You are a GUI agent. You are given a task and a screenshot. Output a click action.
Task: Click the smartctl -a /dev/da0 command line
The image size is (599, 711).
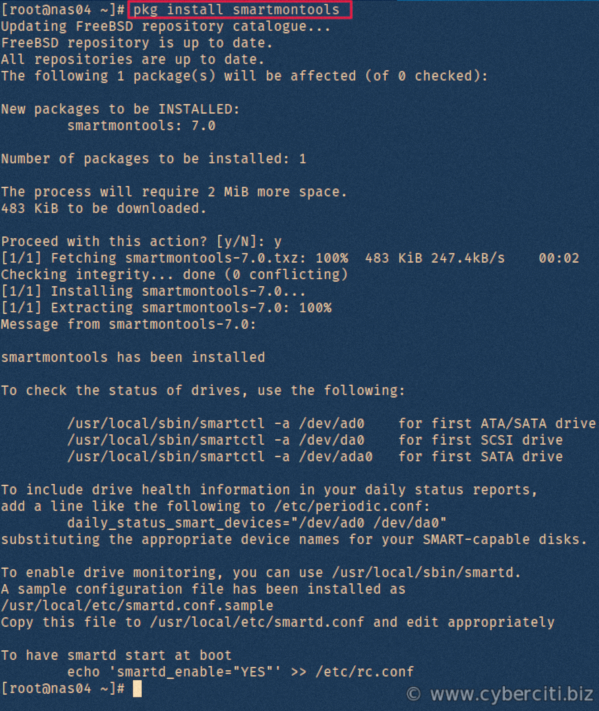tap(216, 440)
